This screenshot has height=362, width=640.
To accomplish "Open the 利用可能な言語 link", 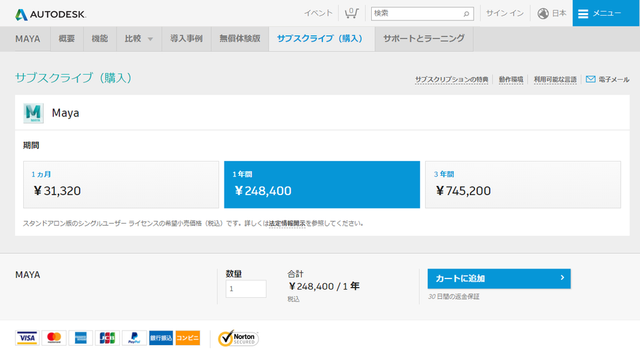I will click(555, 80).
